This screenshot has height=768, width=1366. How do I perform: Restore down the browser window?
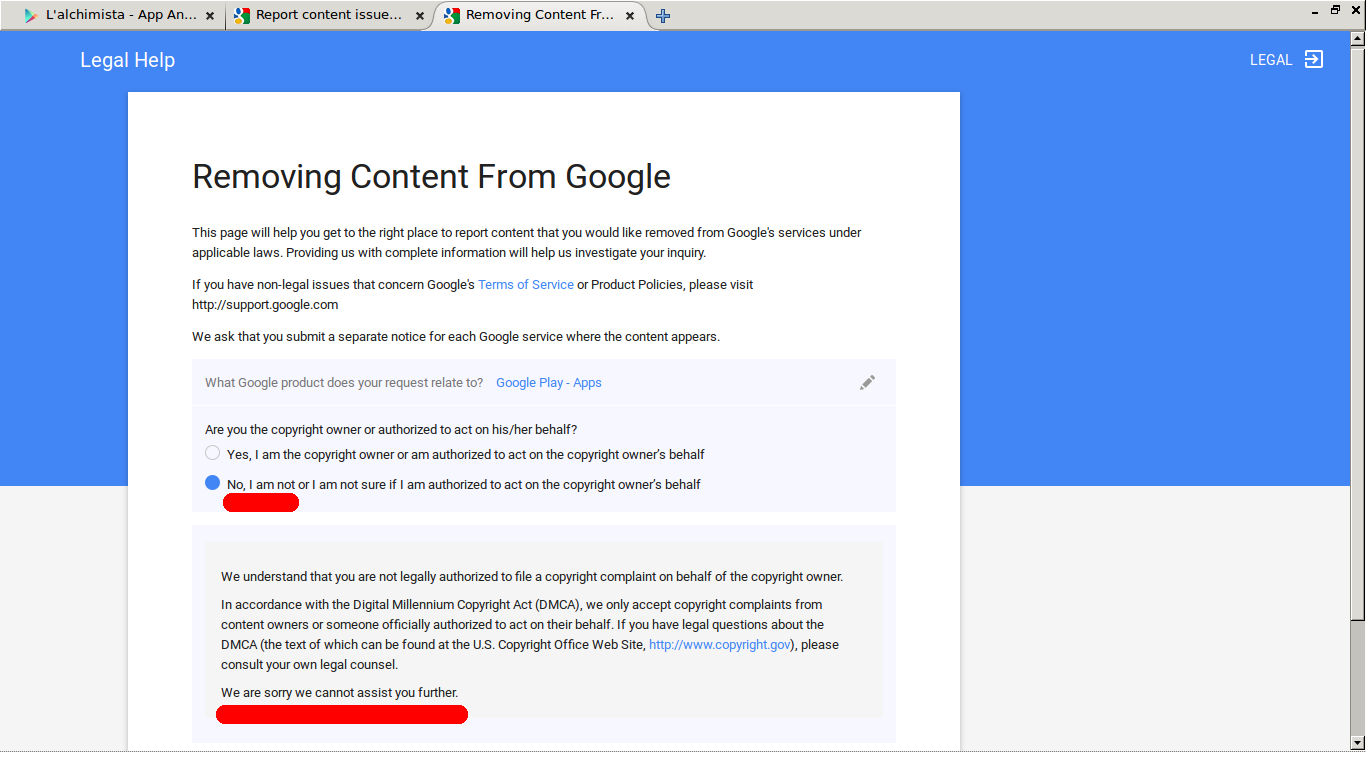point(1335,10)
